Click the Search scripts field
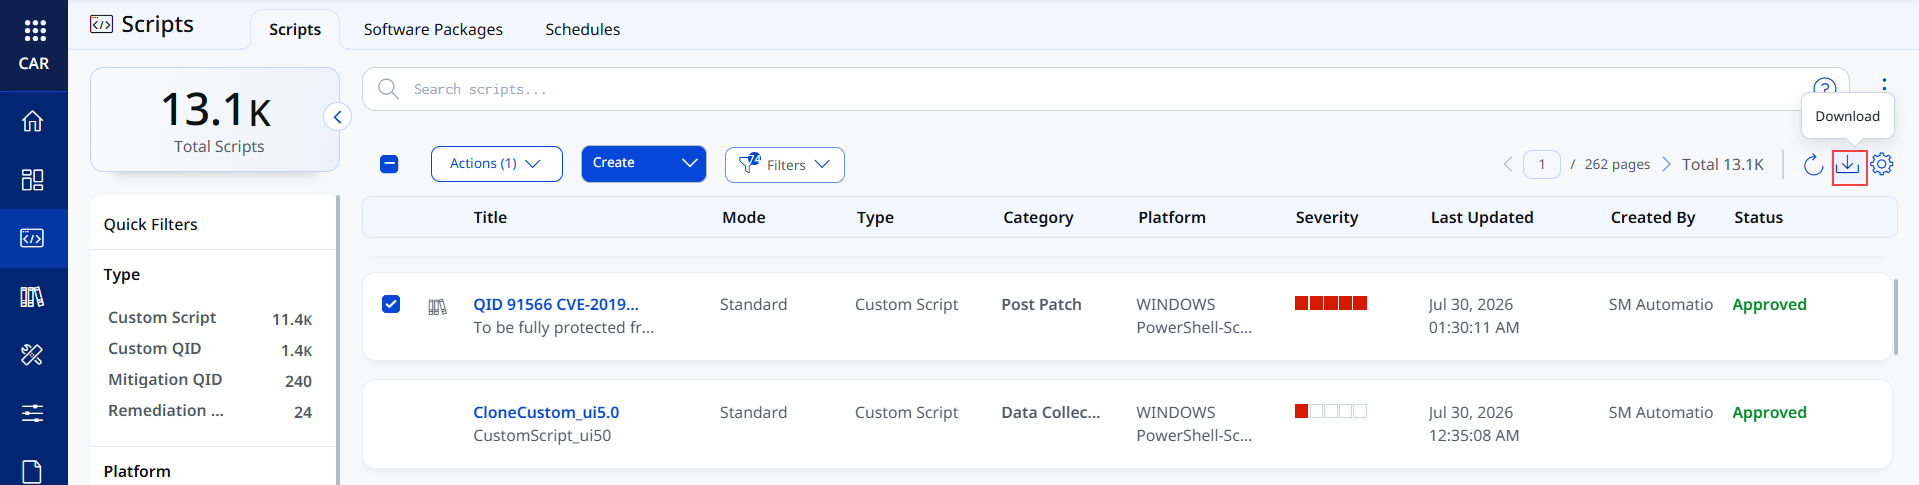The image size is (1919, 485). (x=1090, y=89)
